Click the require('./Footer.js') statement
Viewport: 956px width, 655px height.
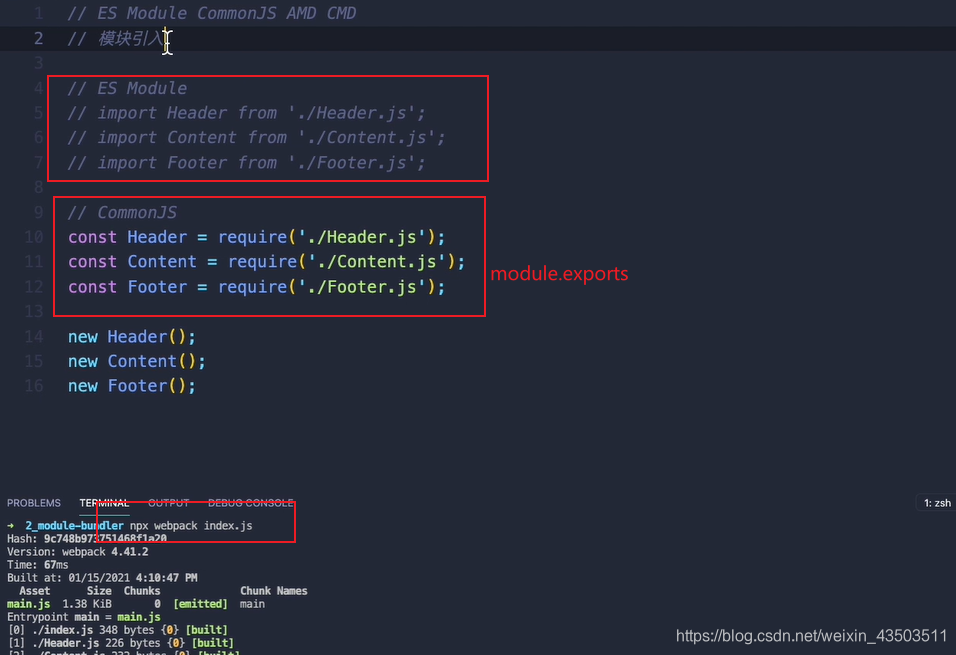(257, 287)
